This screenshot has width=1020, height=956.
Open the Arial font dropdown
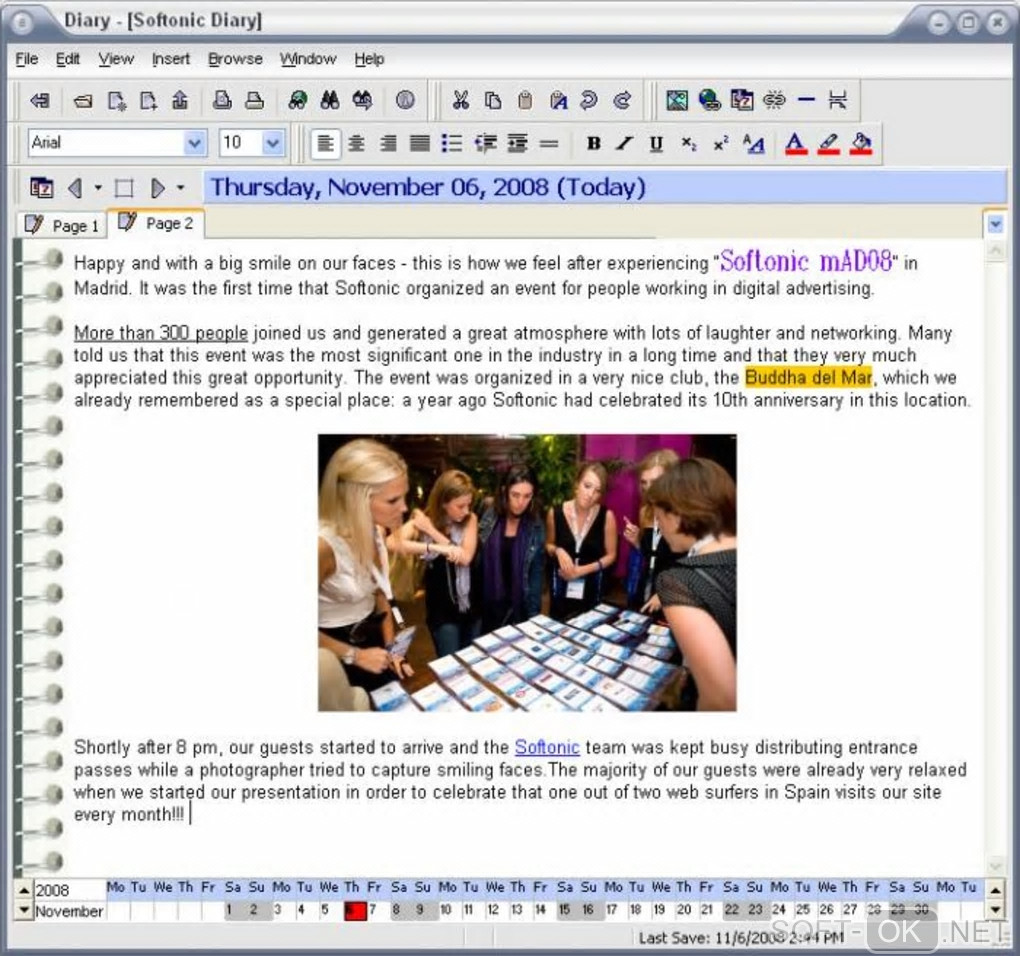tap(194, 143)
